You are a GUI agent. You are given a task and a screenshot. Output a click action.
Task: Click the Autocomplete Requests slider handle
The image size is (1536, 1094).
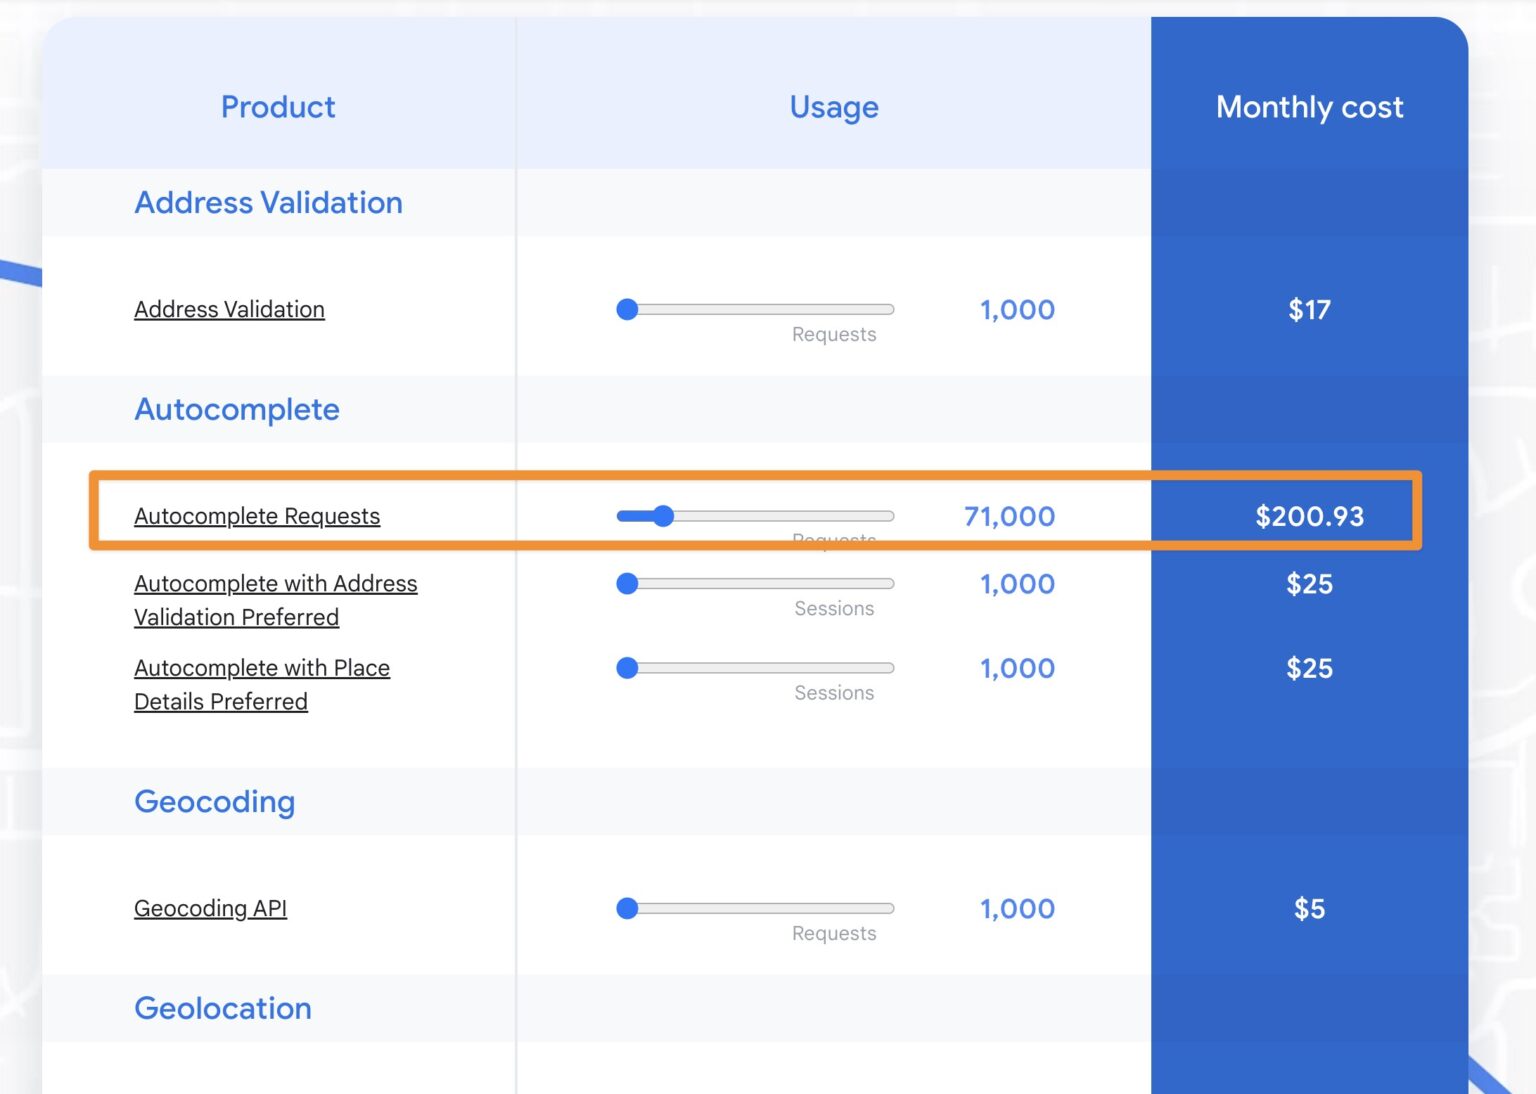pos(663,516)
